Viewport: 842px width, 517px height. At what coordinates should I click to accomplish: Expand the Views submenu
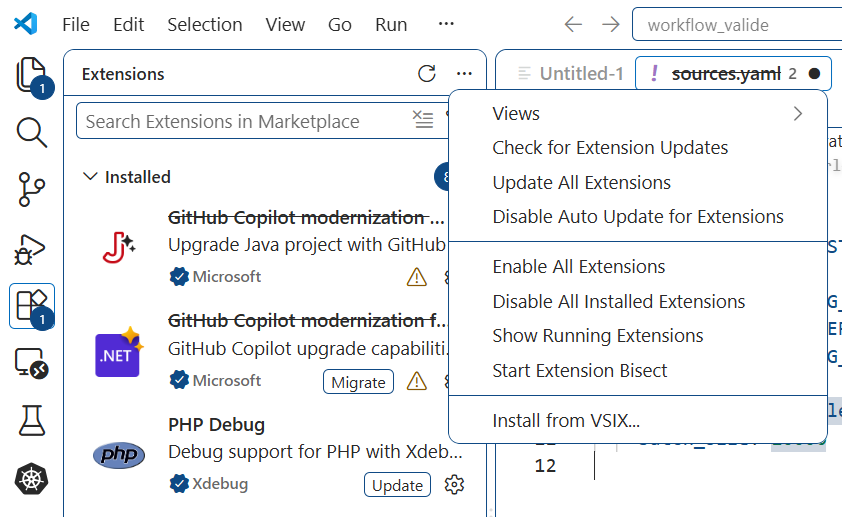[637, 113]
